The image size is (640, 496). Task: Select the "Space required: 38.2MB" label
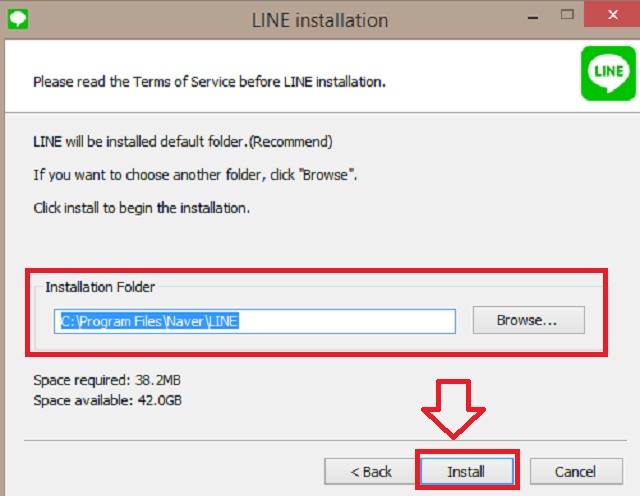pyautogui.click(x=107, y=381)
